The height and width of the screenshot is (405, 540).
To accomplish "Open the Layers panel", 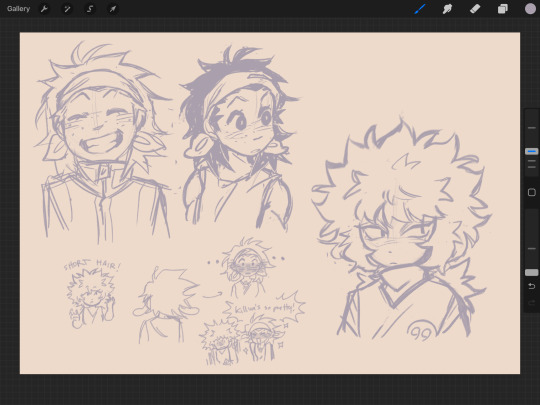I will coord(502,9).
